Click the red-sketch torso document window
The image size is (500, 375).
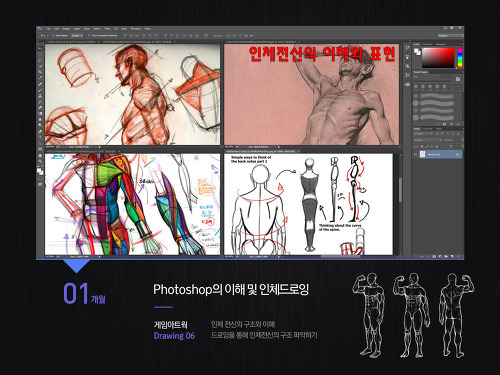coord(133,94)
